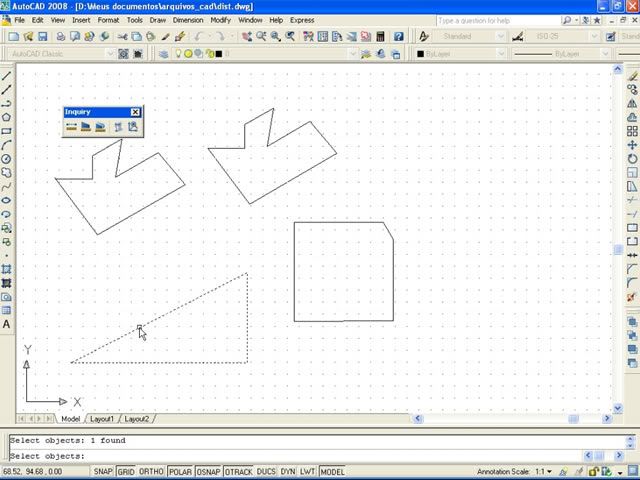This screenshot has width=640, height=480.
Task: Click the vertical scrollbar down arrow of drawing area
Action: pyautogui.click(x=618, y=408)
